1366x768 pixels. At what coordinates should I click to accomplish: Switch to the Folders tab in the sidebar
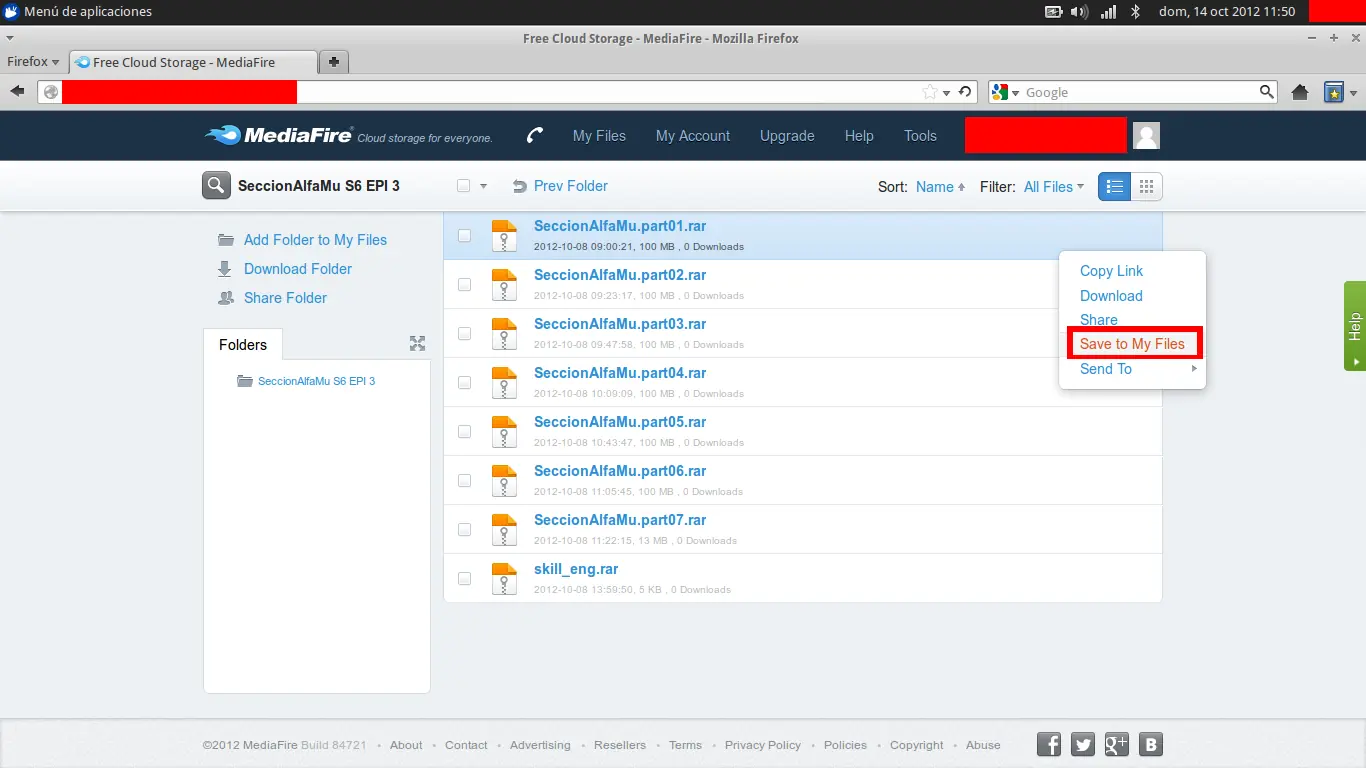[x=243, y=345]
